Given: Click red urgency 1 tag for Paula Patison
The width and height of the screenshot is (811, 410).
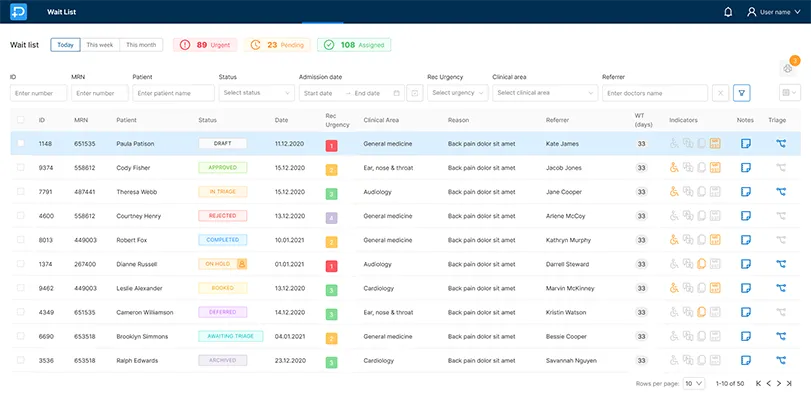Looking at the screenshot, I should point(332,146).
